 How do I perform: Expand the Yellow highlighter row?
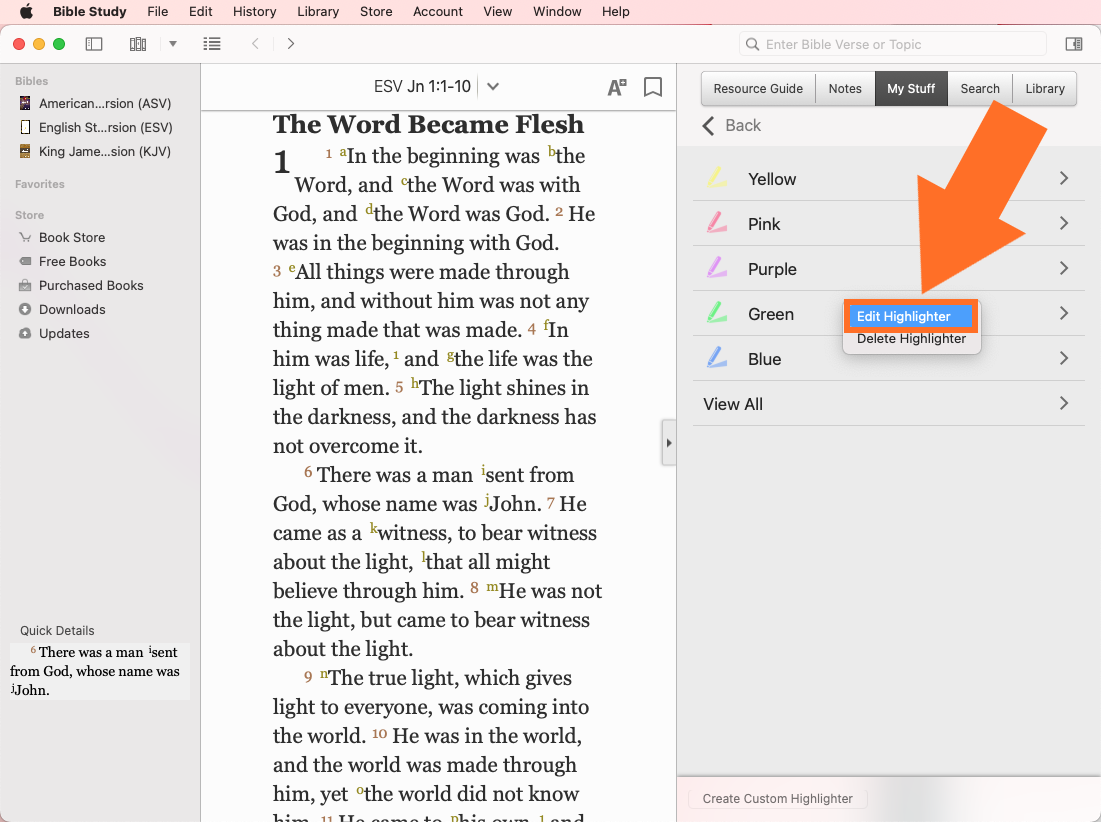1063,179
